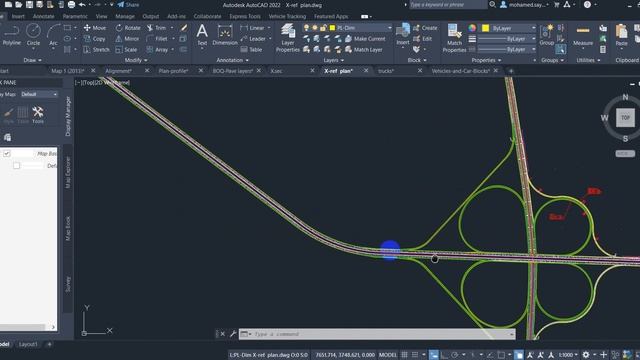This screenshot has width=640, height=360.
Task: Click Edit in Block panel
Action: (x=422, y=39)
